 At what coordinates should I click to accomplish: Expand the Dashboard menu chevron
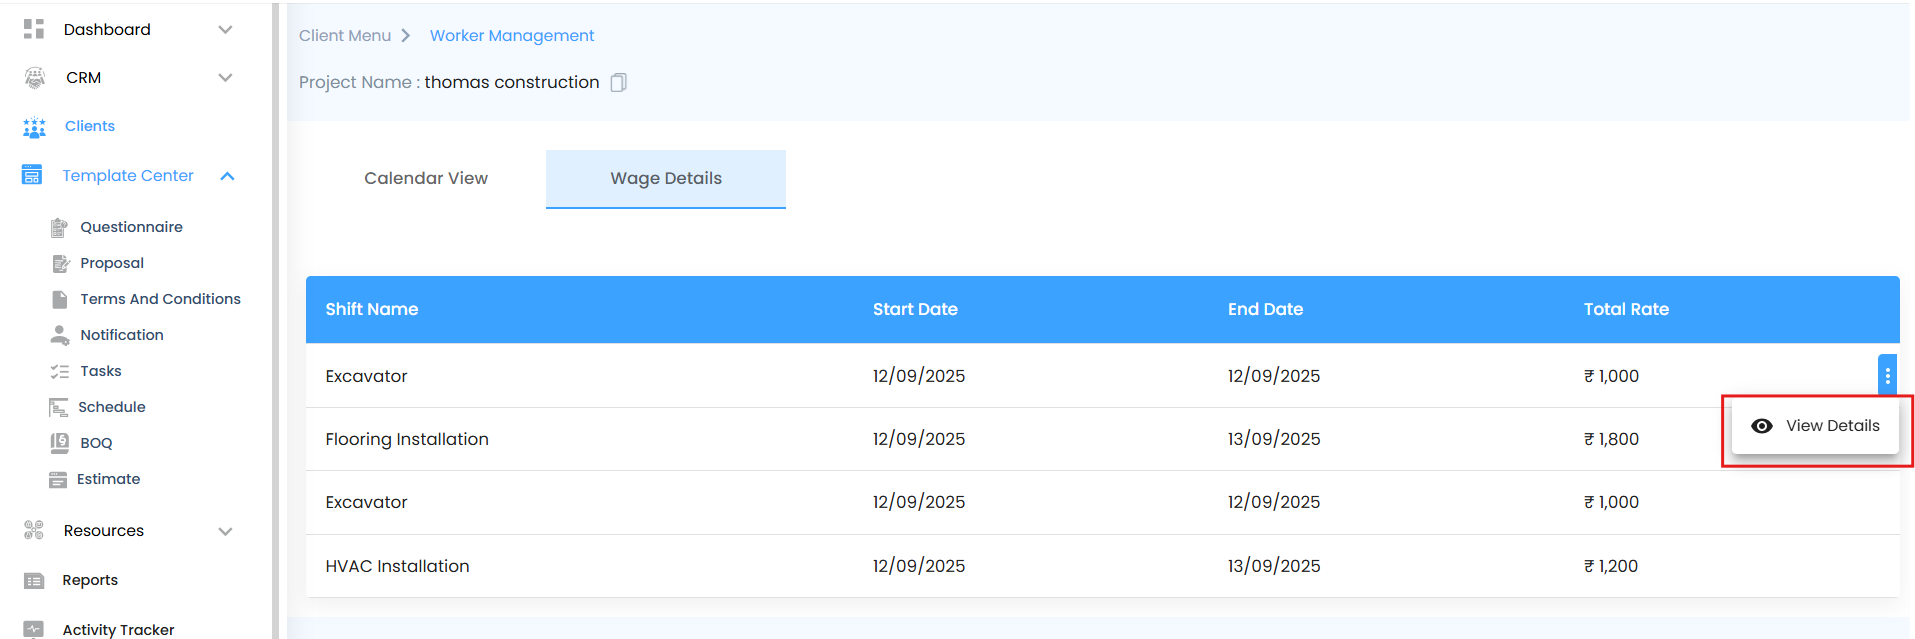coord(225,30)
